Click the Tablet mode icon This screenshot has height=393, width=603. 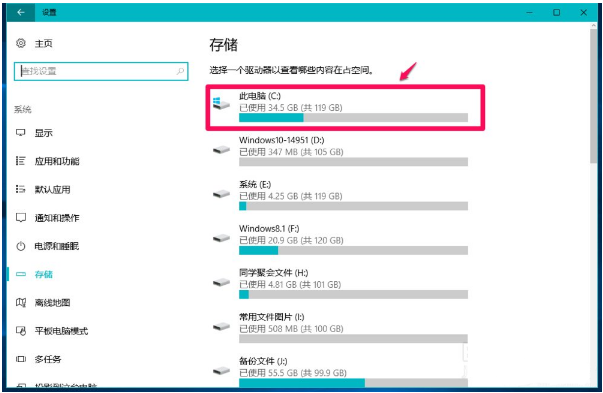pyautogui.click(x=21, y=331)
